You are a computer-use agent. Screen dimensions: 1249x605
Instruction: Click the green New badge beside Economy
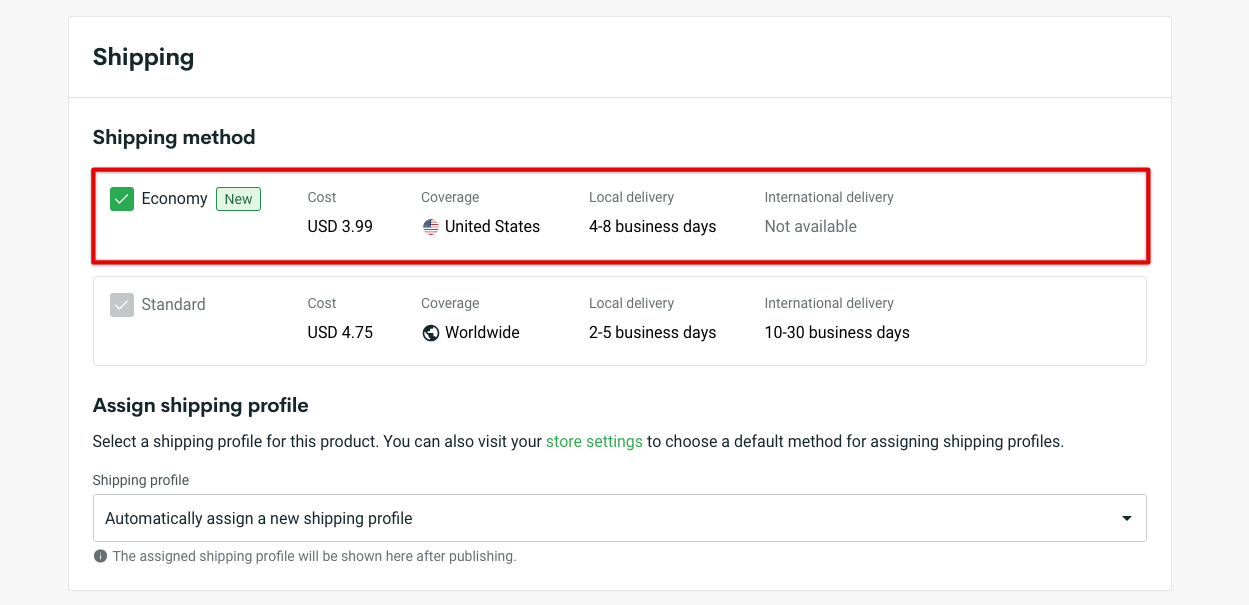[x=238, y=199]
